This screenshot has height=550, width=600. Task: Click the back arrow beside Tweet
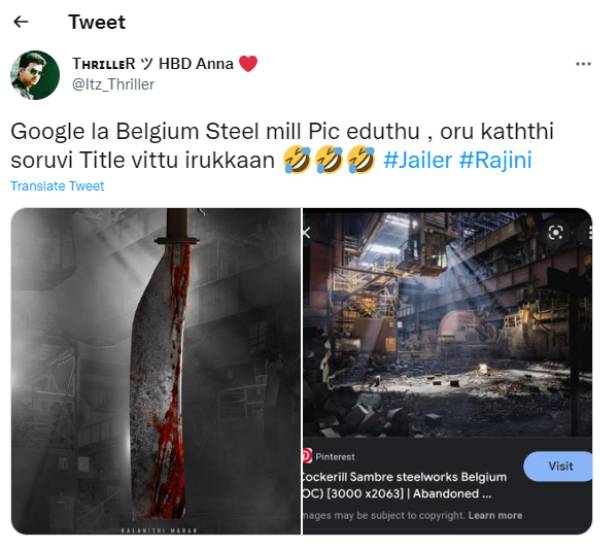(x=21, y=22)
